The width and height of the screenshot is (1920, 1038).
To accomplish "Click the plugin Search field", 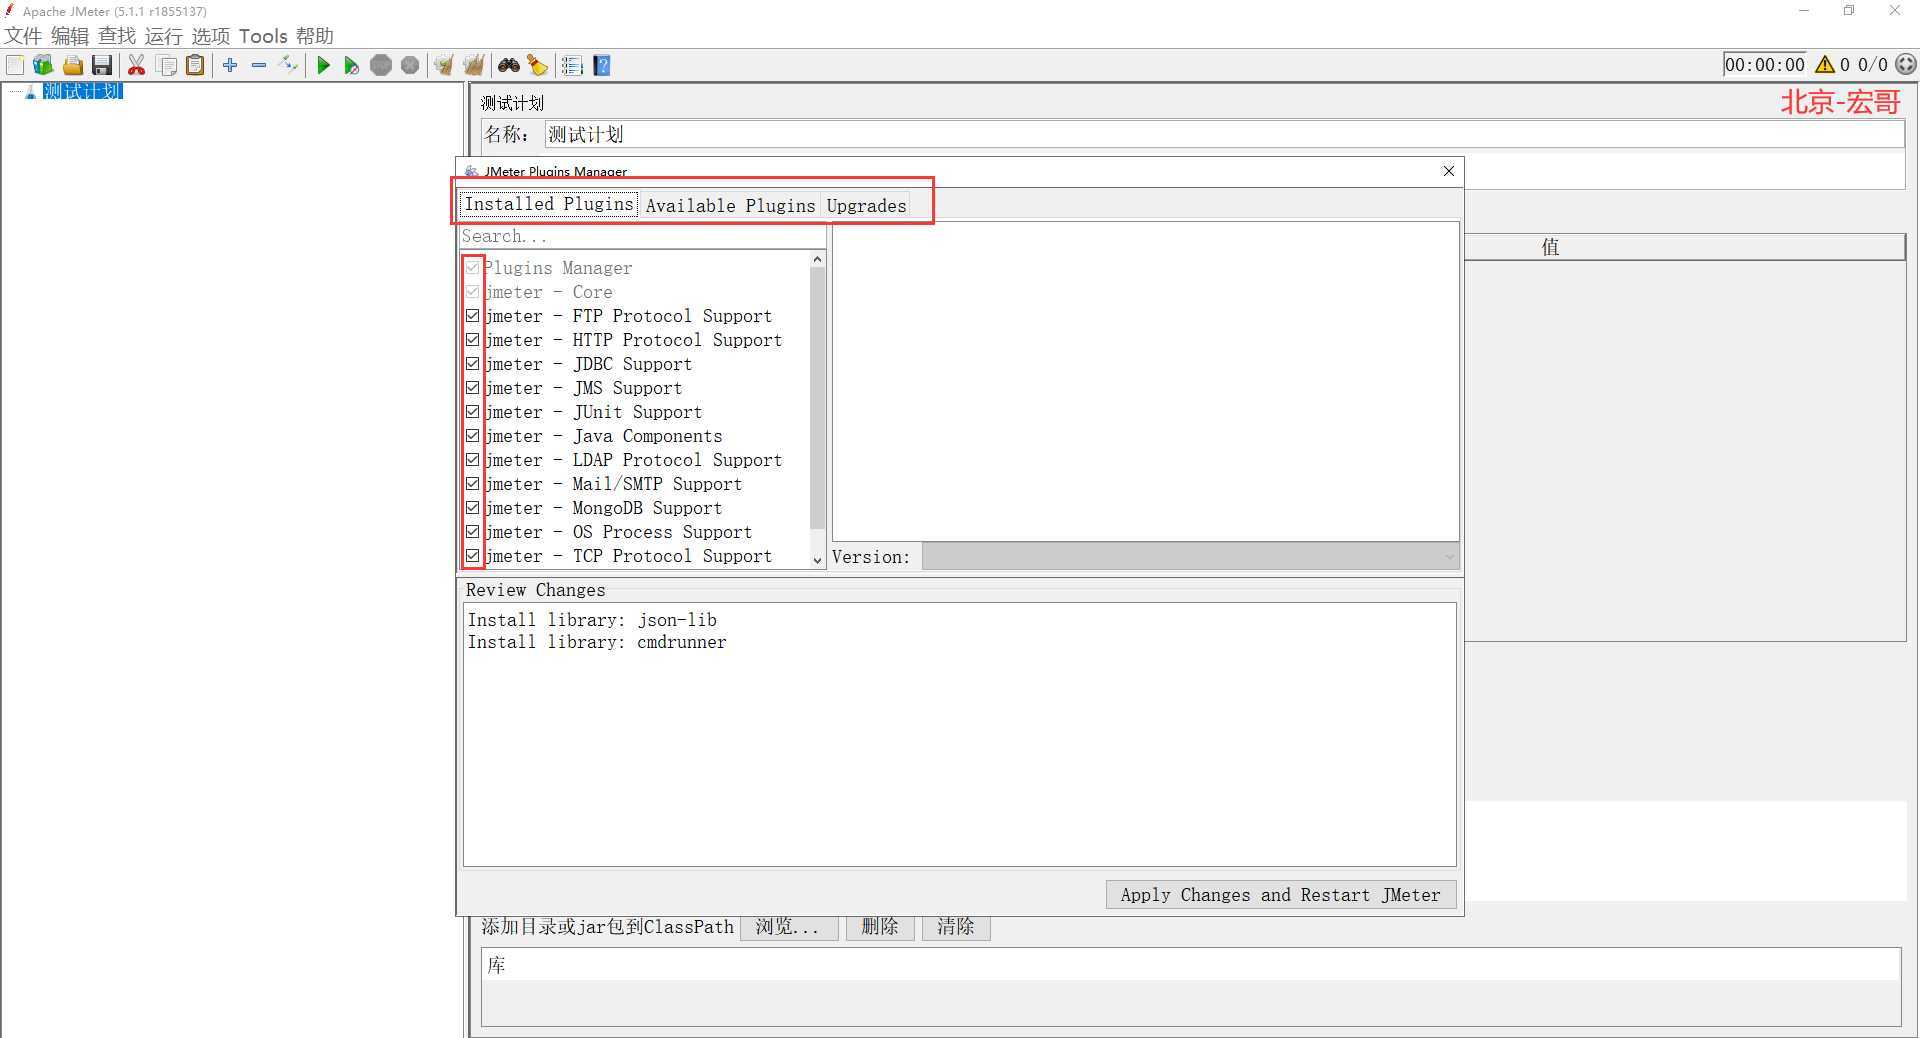I will coord(642,236).
